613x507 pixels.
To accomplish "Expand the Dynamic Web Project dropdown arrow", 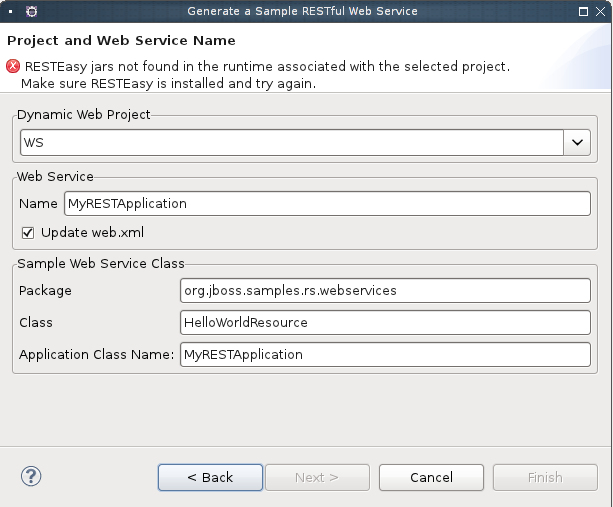I will pos(578,143).
